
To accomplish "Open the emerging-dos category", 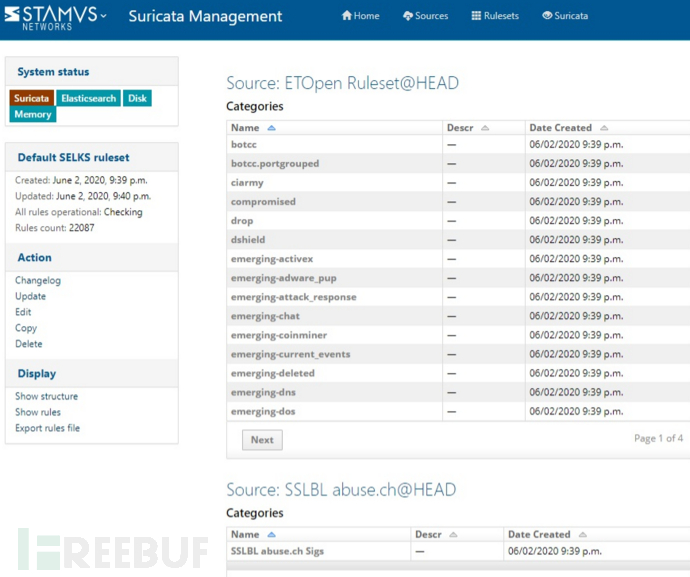I will 263,411.
